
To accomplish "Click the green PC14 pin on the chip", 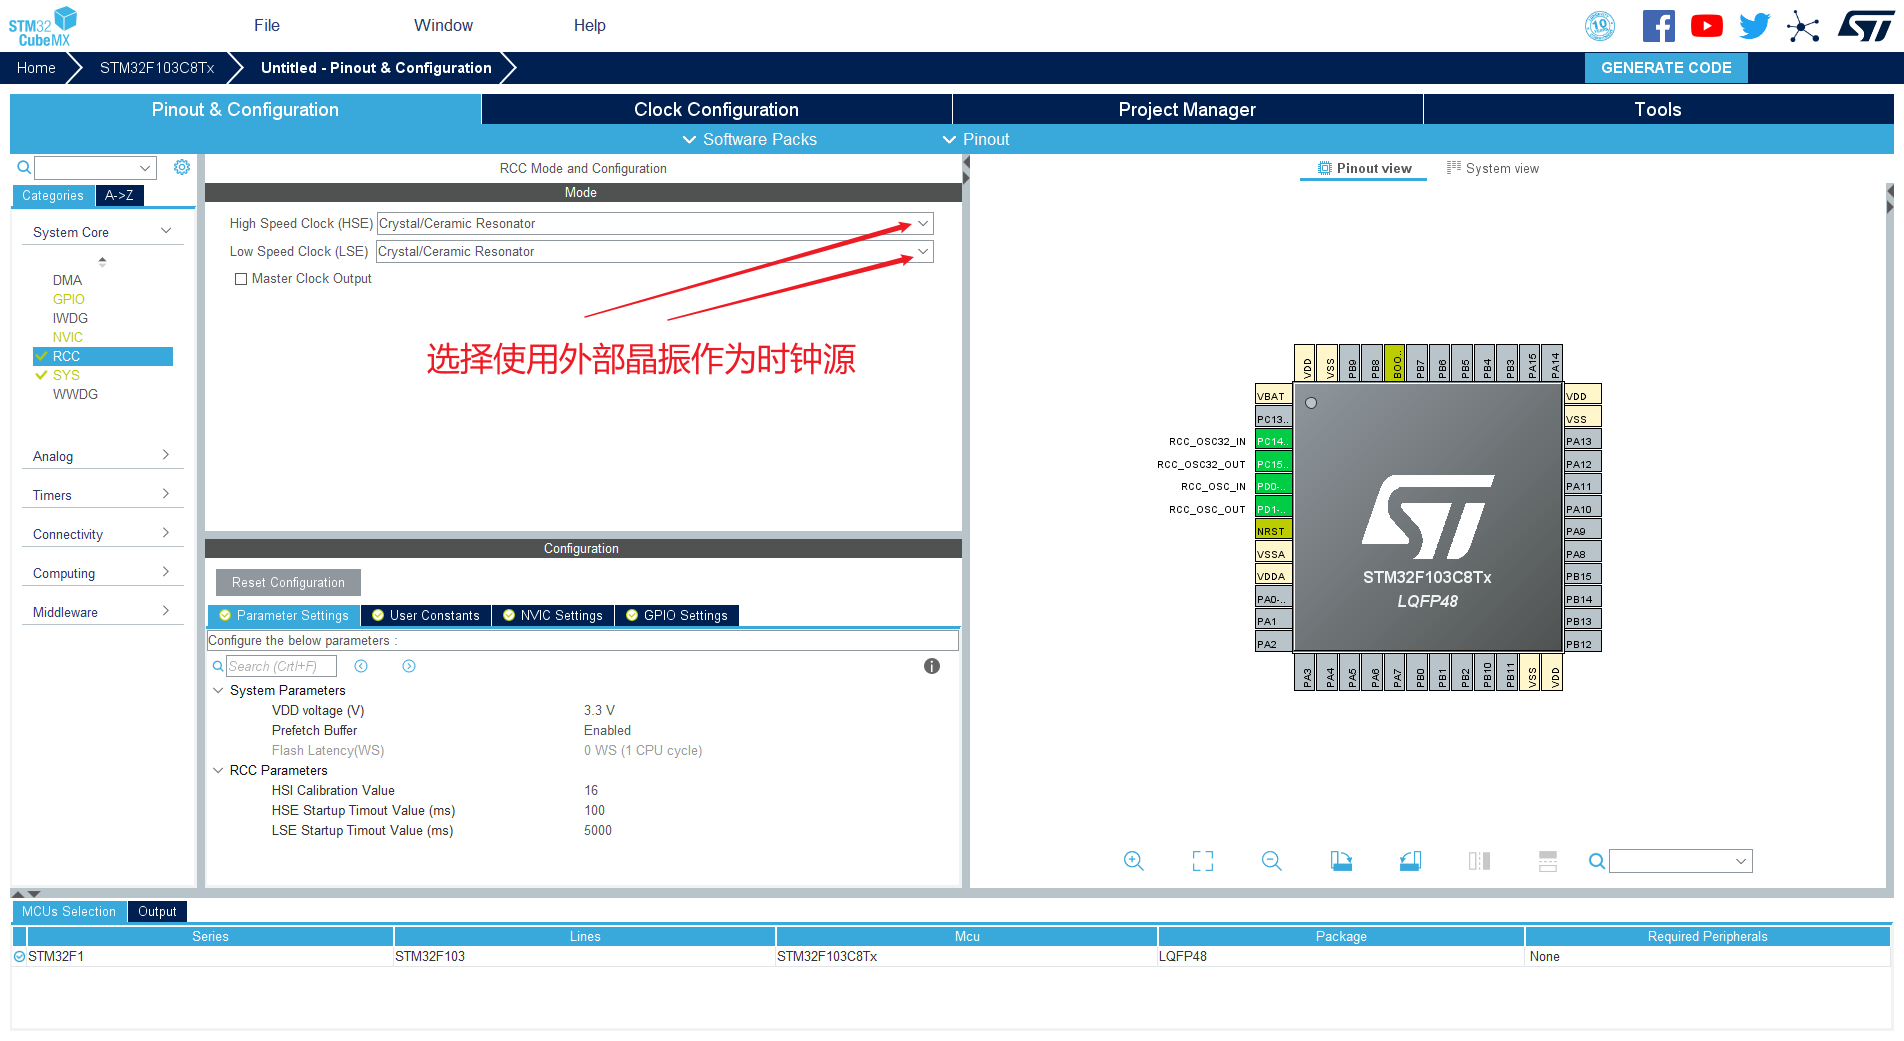I will tap(1273, 441).
